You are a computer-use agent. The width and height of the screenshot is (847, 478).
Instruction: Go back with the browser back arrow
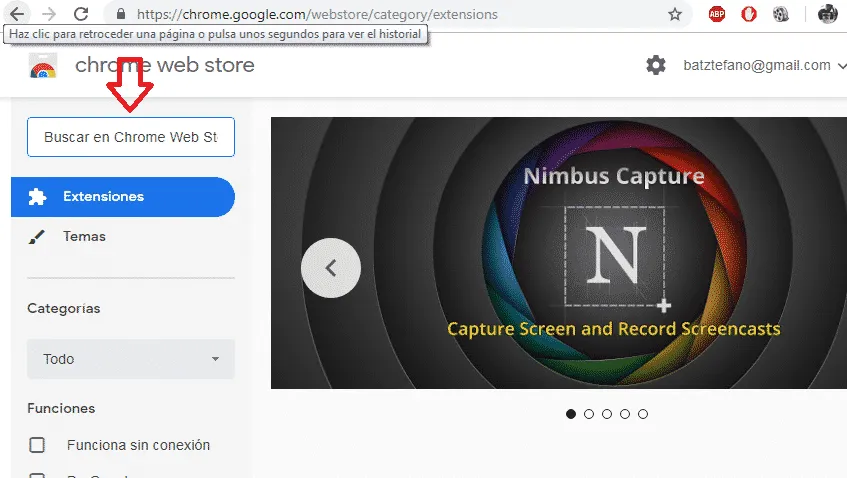click(17, 14)
